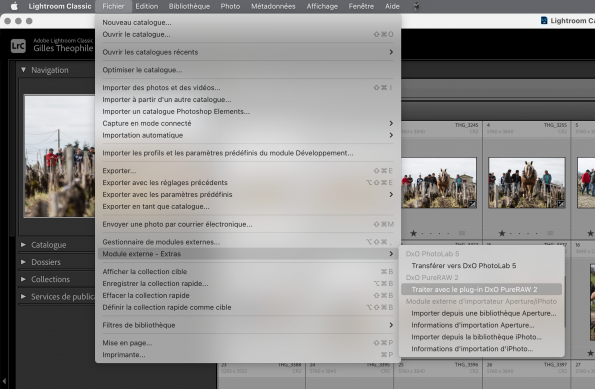Expand the Services de publication panel

[24, 296]
